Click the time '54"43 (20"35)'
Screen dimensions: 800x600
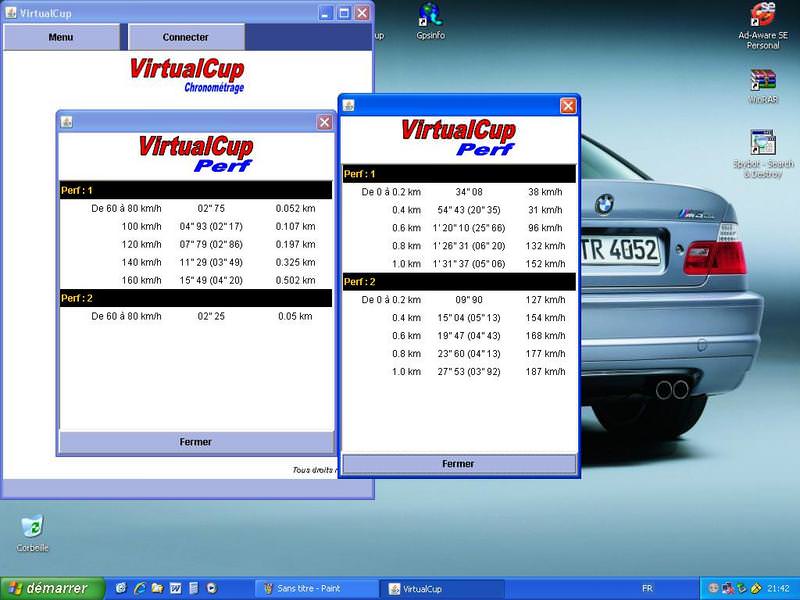point(469,210)
